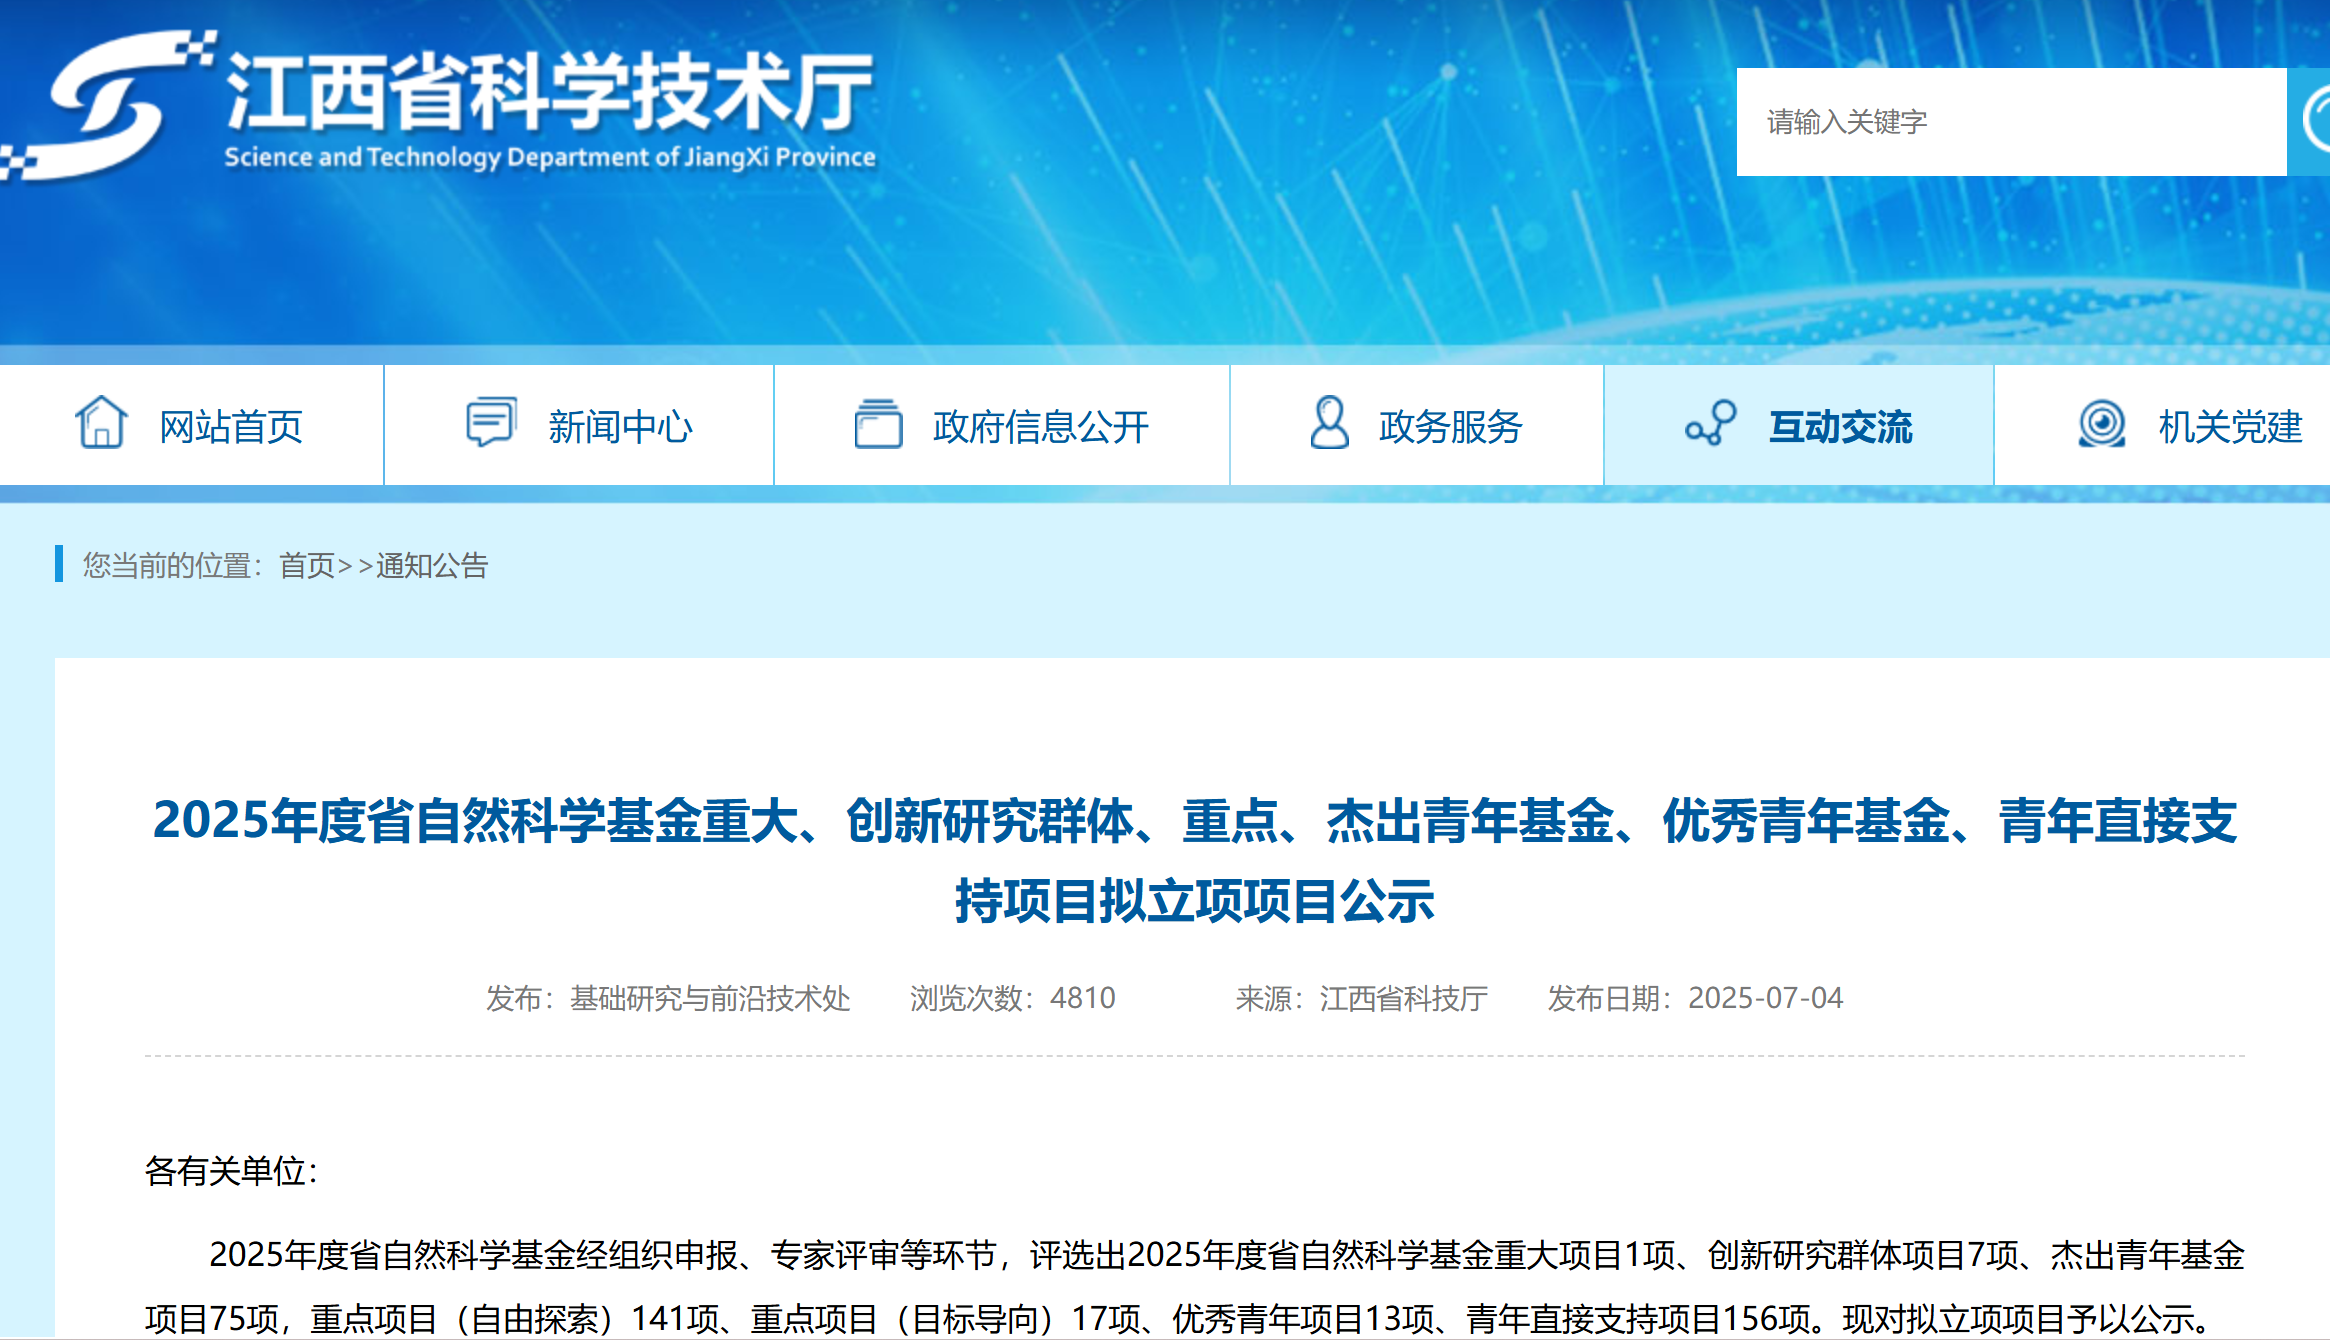Click the person icon beside 政务服务
Viewport: 2330px width, 1340px height.
click(x=1329, y=423)
